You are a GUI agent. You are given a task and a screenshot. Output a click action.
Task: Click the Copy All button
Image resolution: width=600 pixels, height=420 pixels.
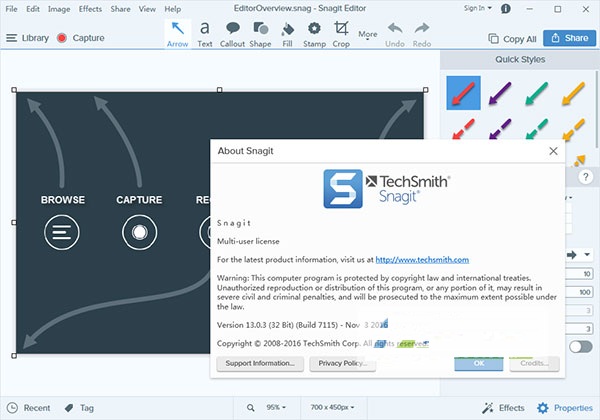[x=512, y=39]
